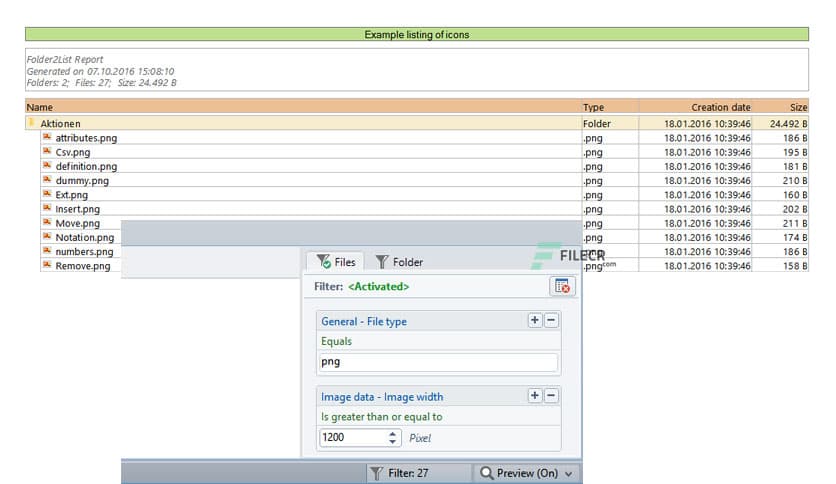The width and height of the screenshot is (836, 484).
Task: Open the Image data - Image width criterion
Action: [x=382, y=397]
